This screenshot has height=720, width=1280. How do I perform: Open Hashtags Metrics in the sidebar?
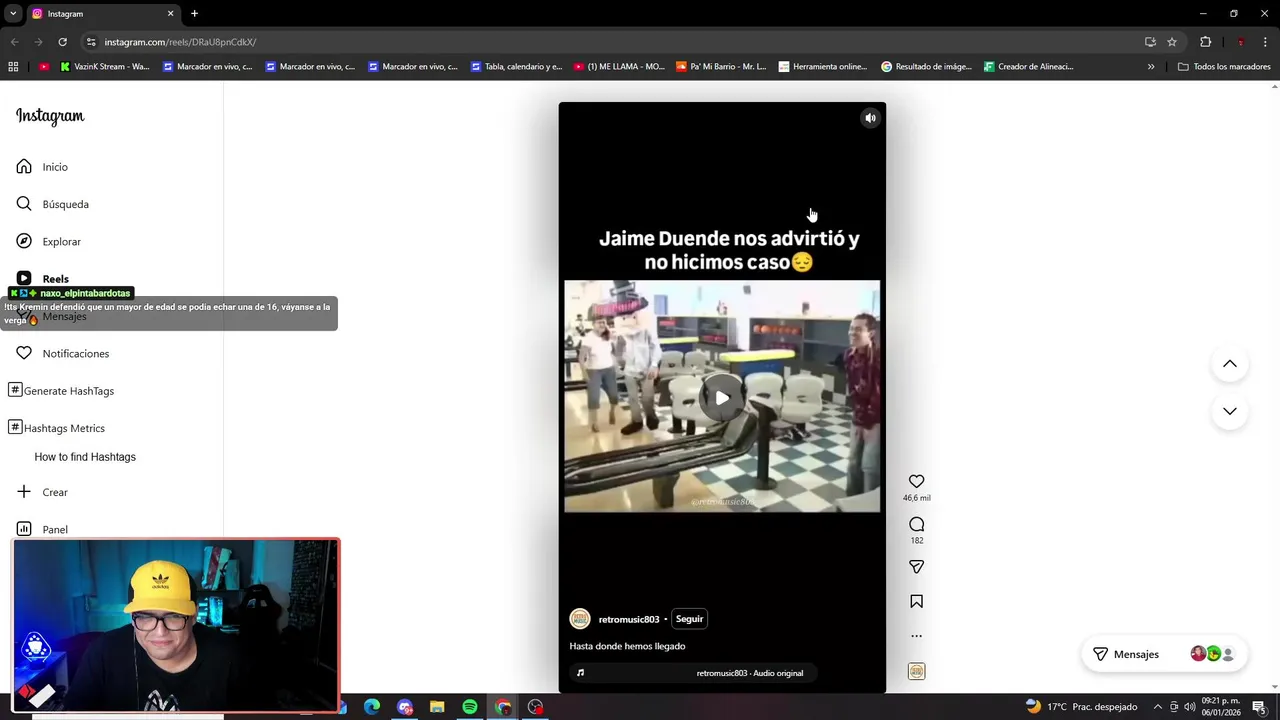(x=56, y=428)
